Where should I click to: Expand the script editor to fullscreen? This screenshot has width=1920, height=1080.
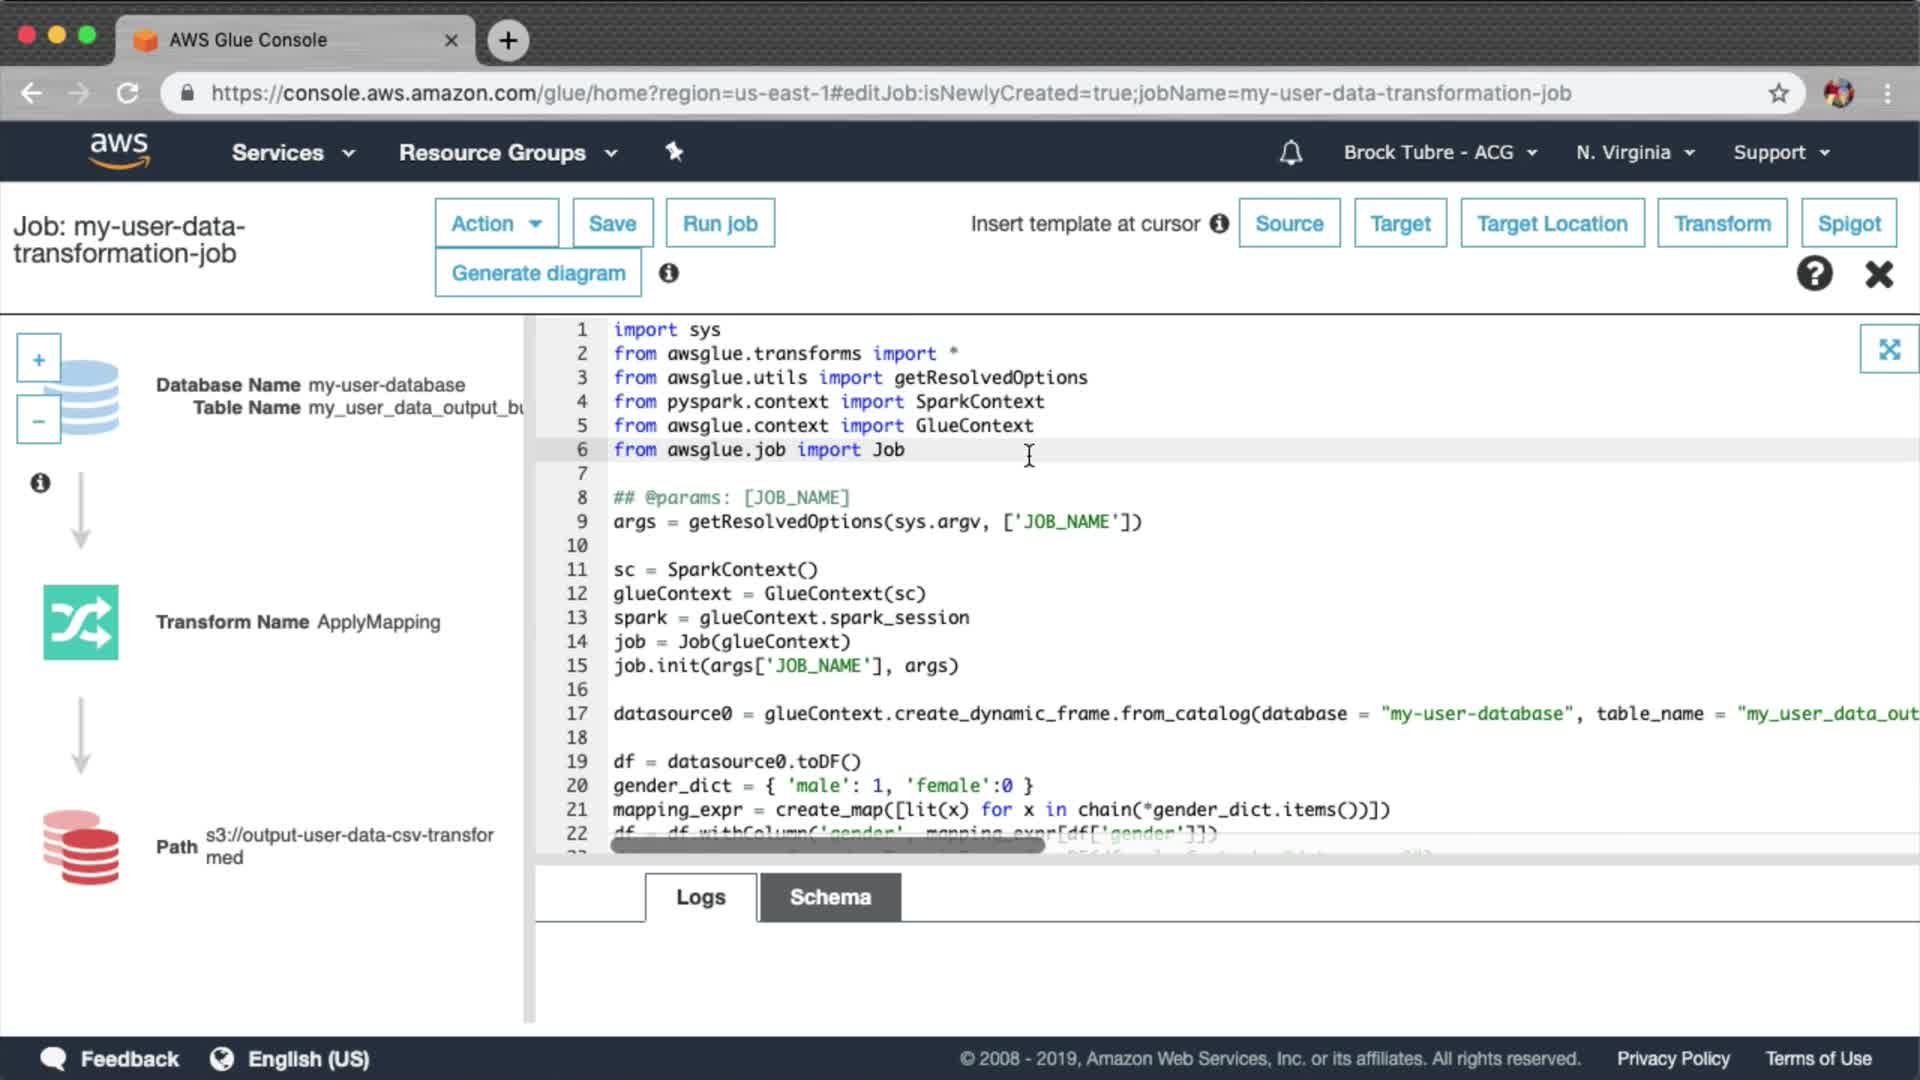point(1888,349)
